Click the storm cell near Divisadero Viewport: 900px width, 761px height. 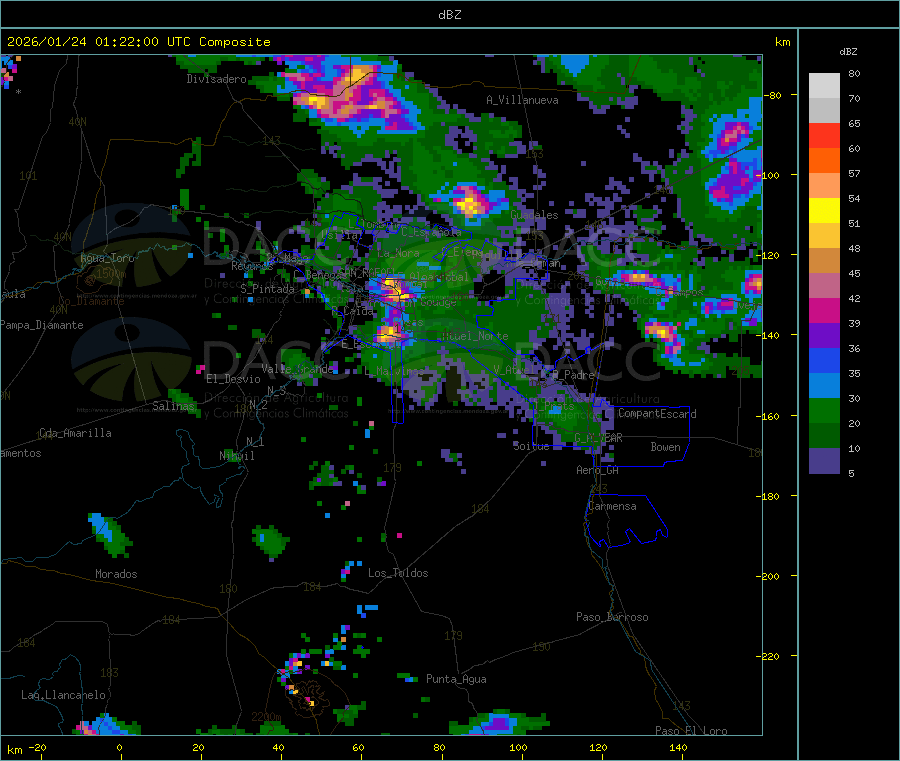click(x=351, y=95)
